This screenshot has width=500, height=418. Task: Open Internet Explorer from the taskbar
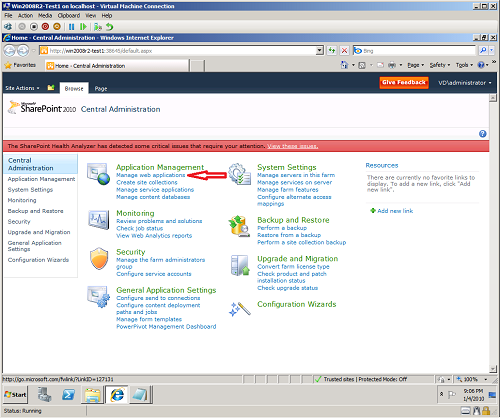click(117, 395)
